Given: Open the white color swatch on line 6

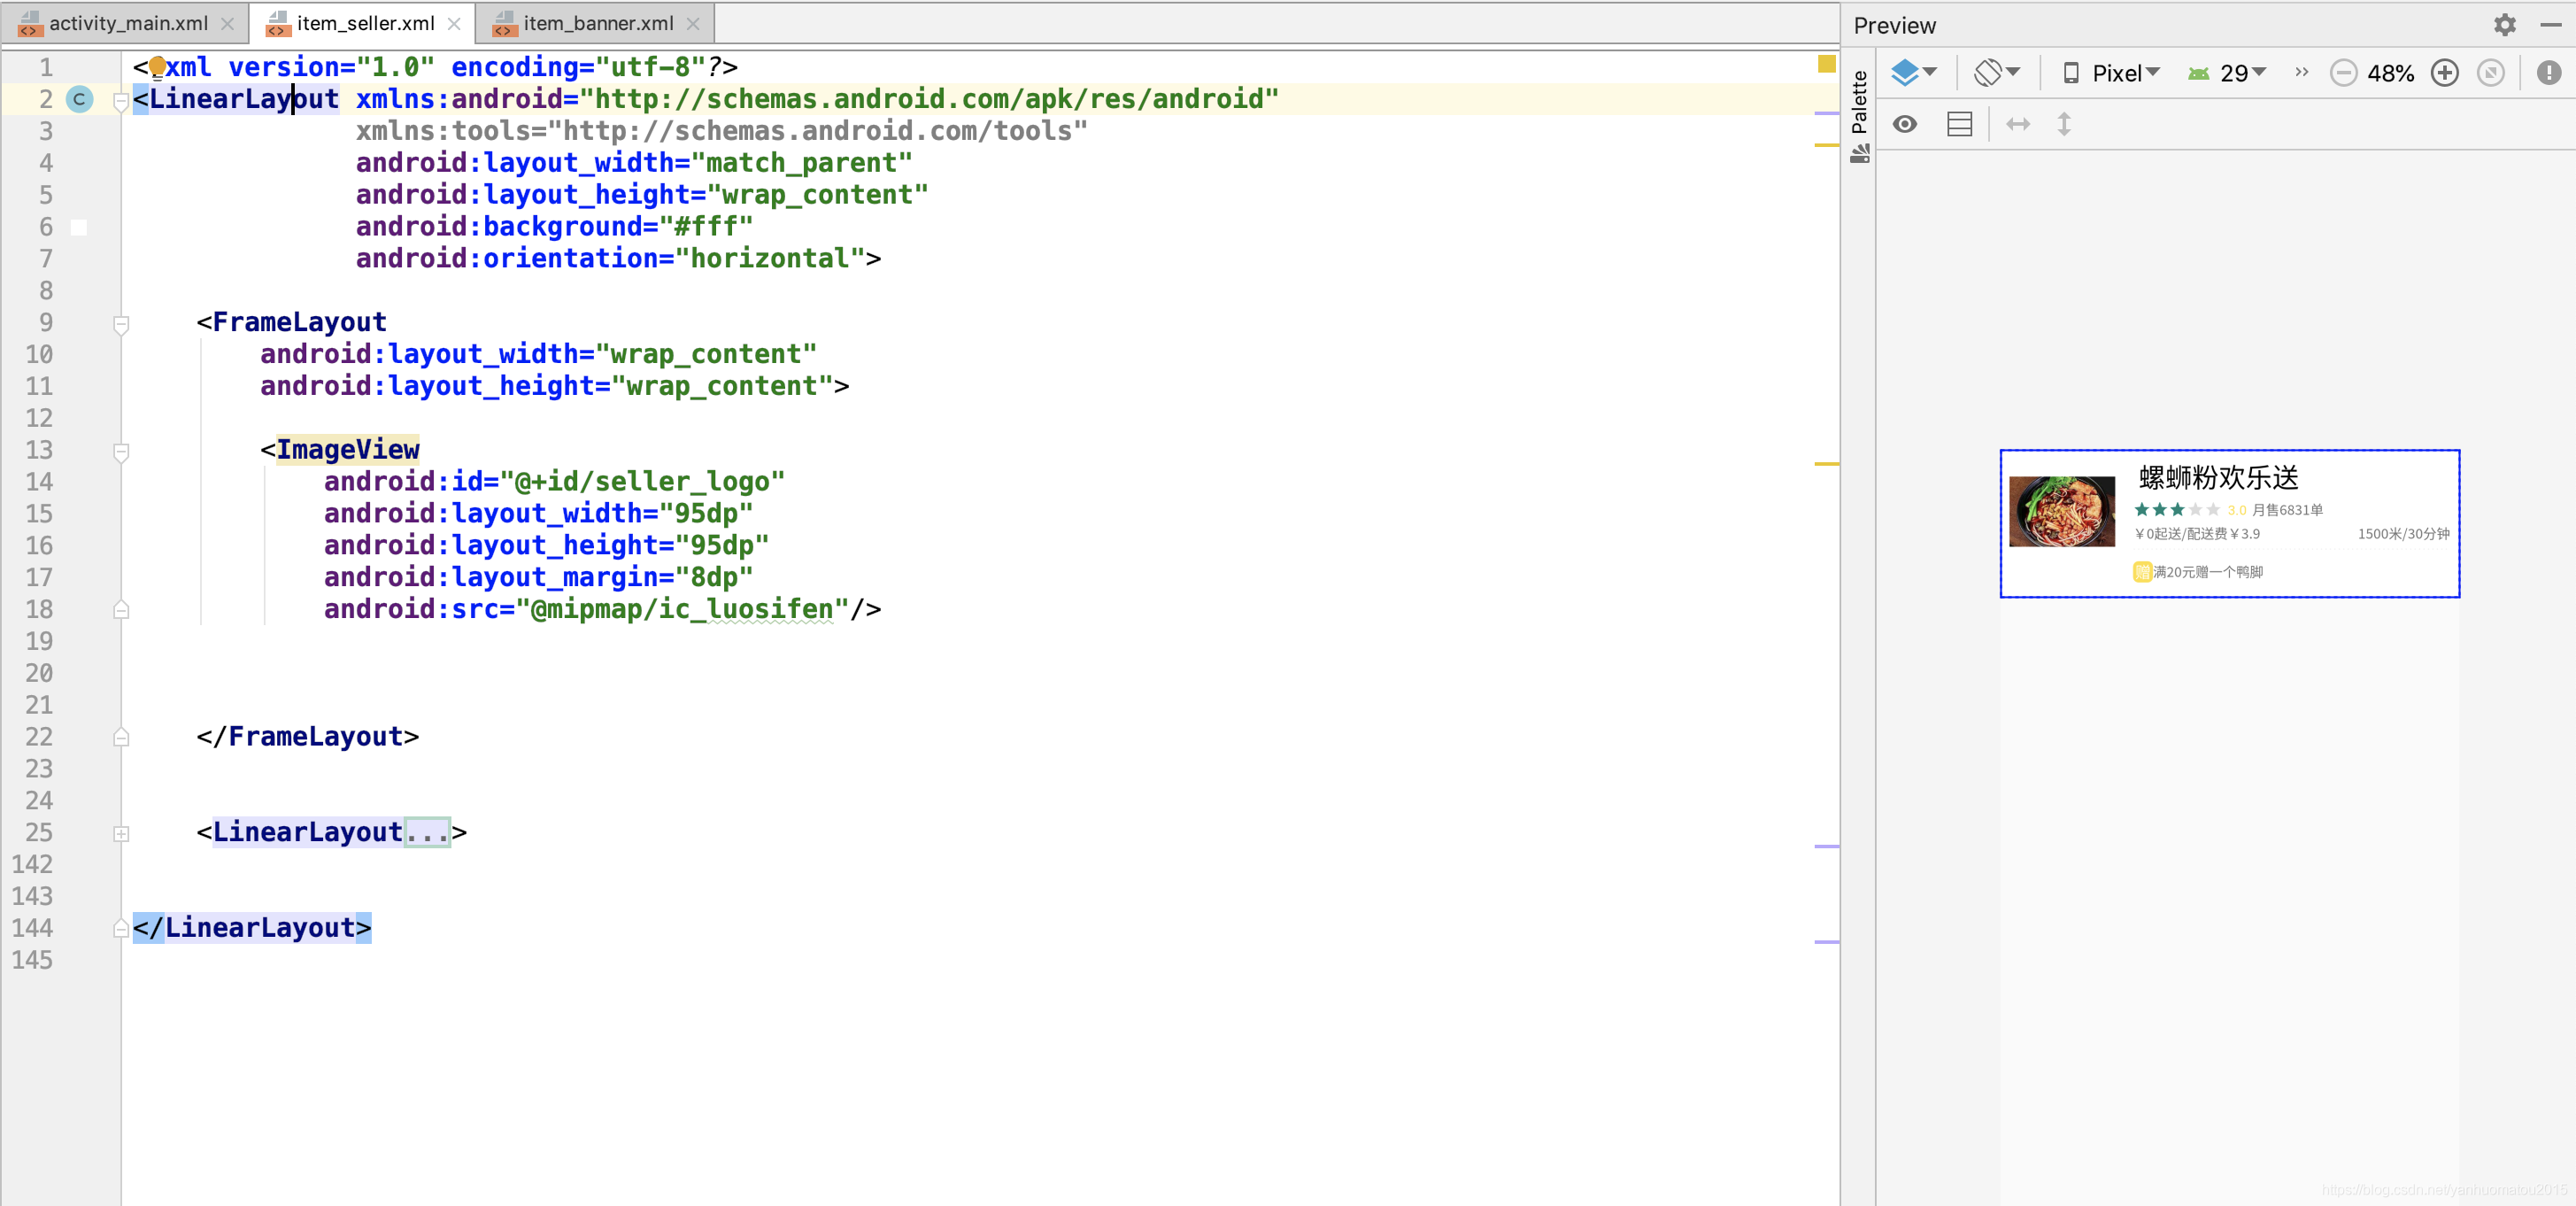Looking at the screenshot, I should pyautogui.click(x=79, y=227).
